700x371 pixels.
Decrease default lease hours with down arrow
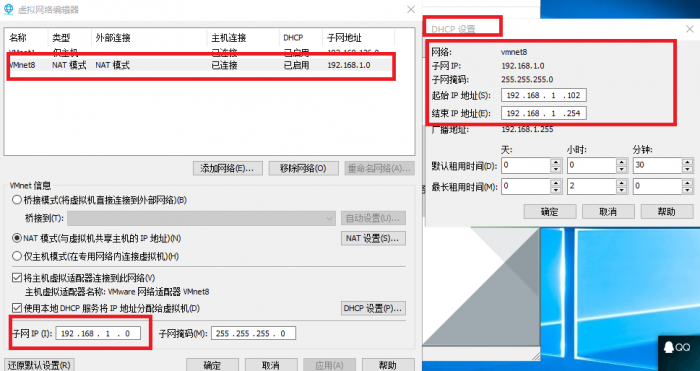point(622,169)
